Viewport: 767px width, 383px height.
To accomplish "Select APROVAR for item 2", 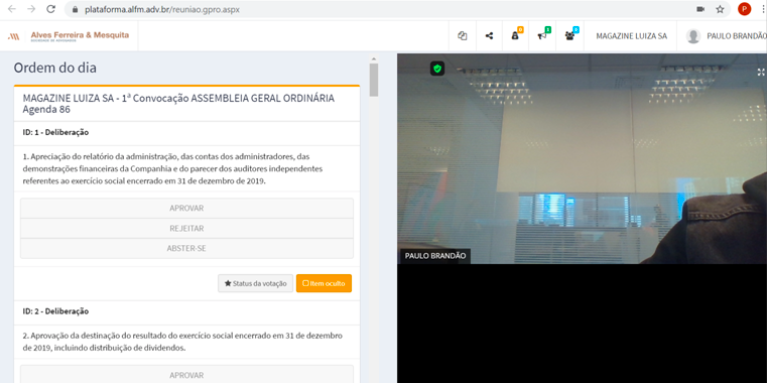I will [186, 374].
